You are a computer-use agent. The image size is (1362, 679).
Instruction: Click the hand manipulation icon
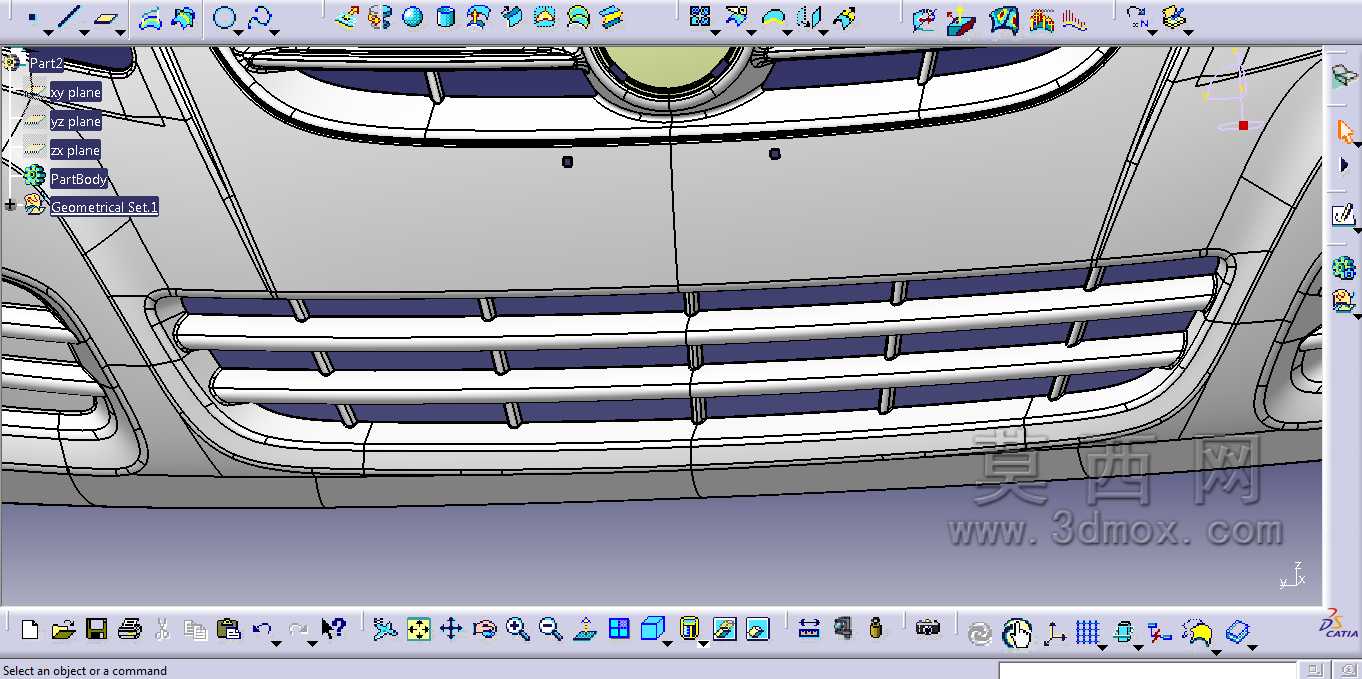click(1017, 632)
